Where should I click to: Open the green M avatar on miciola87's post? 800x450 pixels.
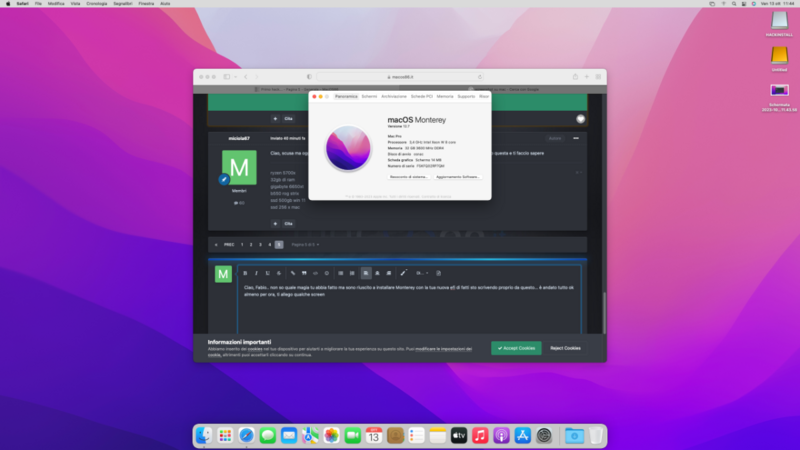(x=239, y=167)
